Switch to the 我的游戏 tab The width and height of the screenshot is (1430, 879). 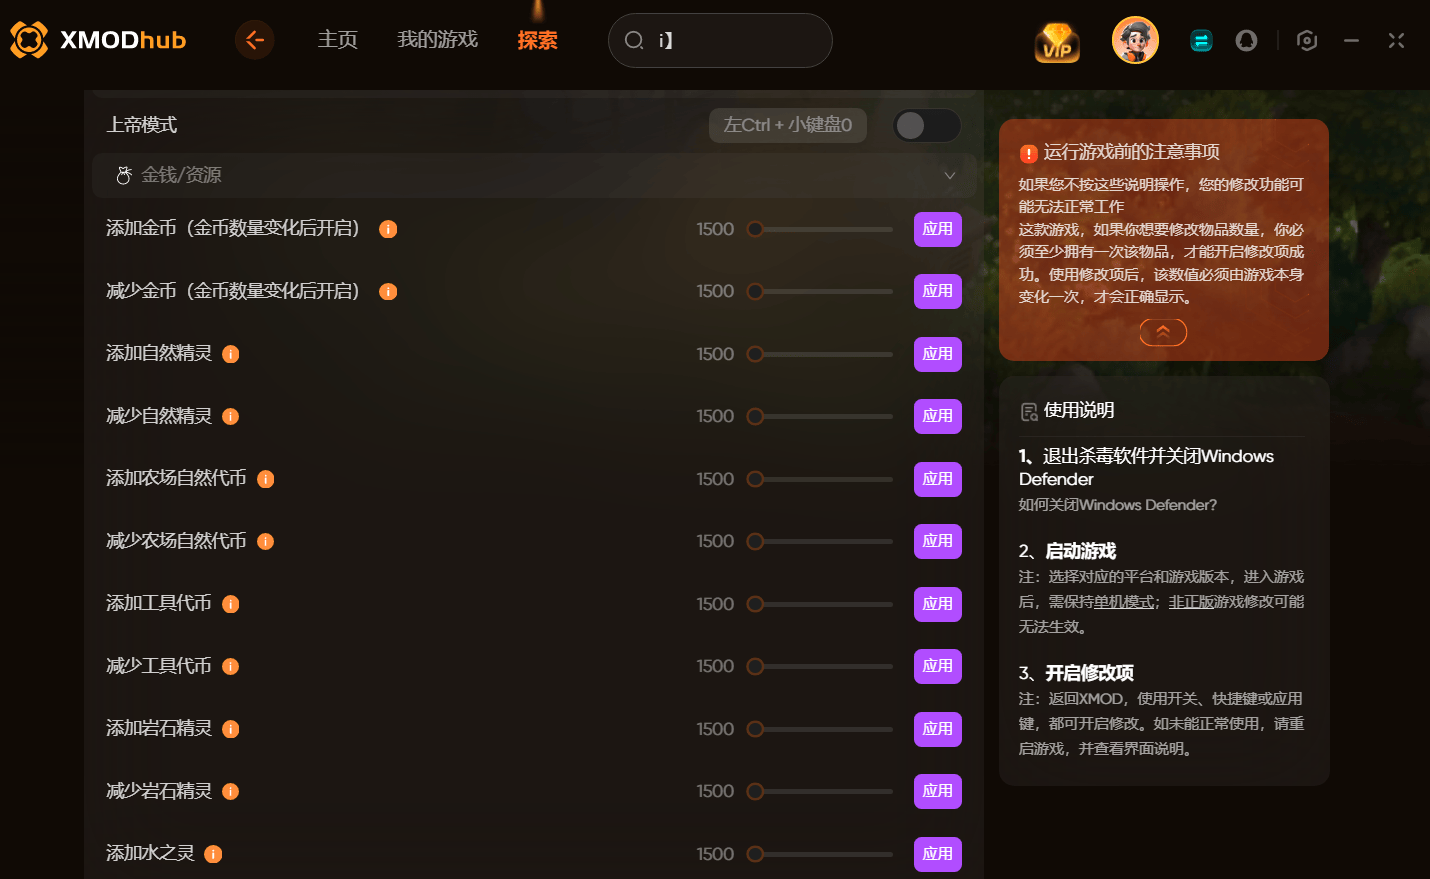438,40
